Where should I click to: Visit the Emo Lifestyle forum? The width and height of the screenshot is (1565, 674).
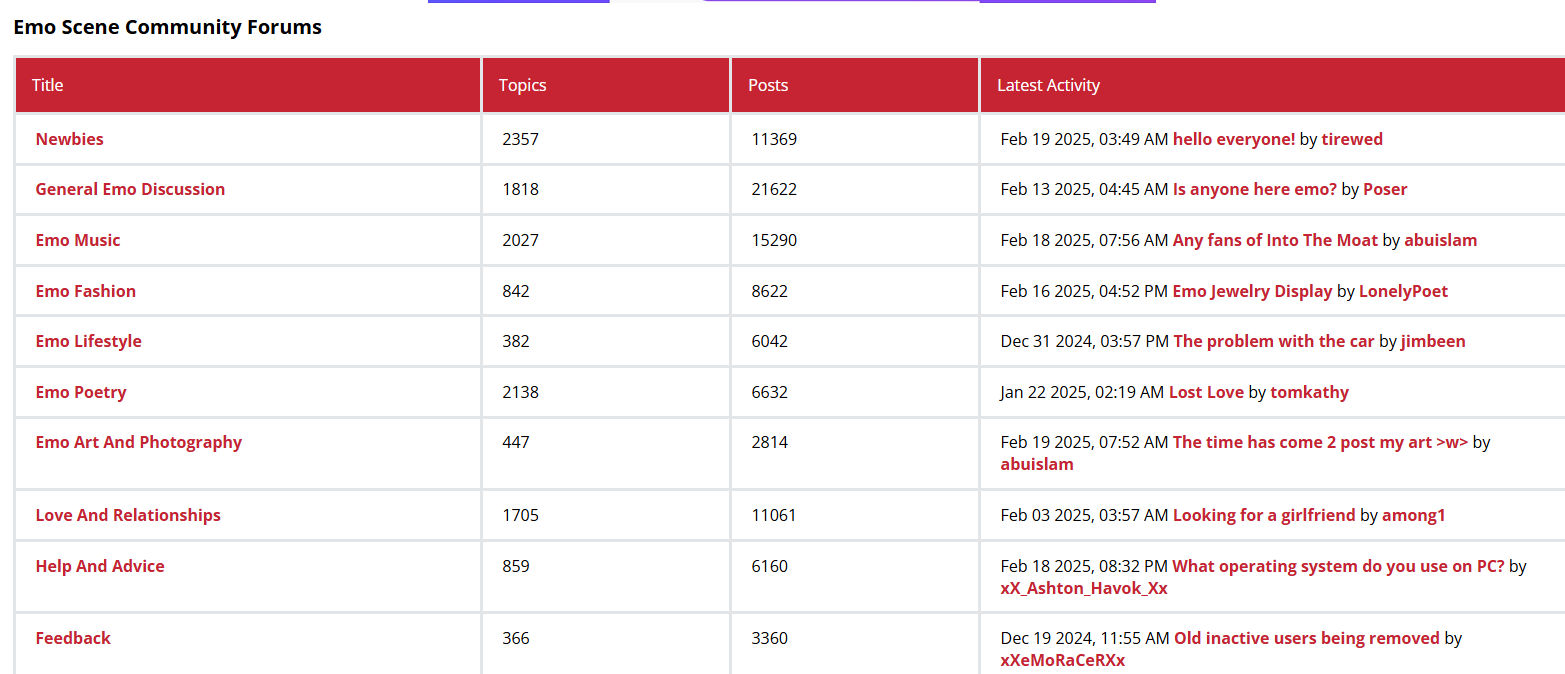88,341
